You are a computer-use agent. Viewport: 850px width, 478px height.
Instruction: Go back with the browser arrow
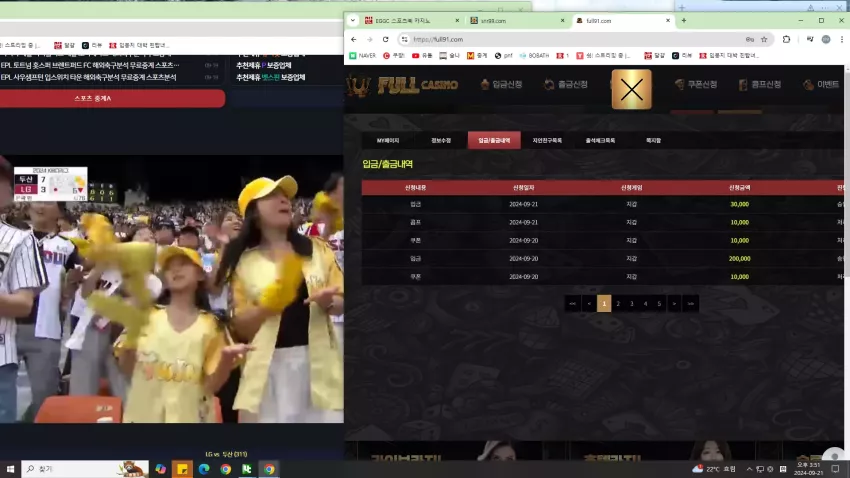[353, 39]
